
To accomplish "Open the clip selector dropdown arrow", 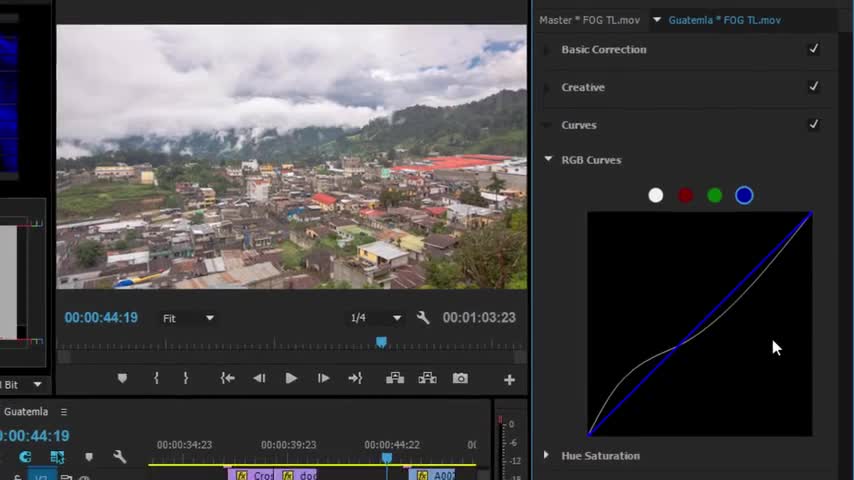I will click(x=657, y=20).
